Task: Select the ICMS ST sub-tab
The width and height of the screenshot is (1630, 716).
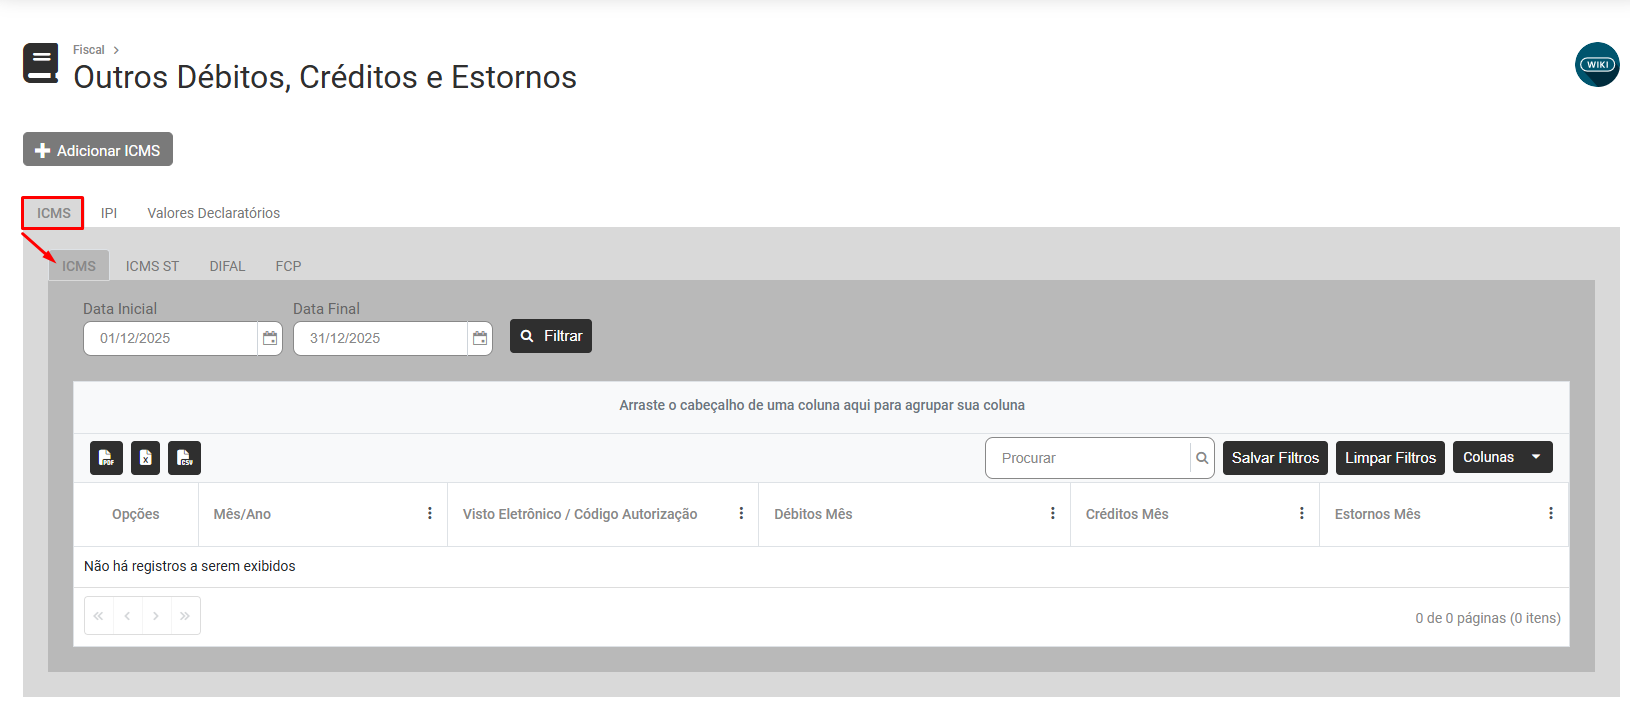Action: coord(152,266)
